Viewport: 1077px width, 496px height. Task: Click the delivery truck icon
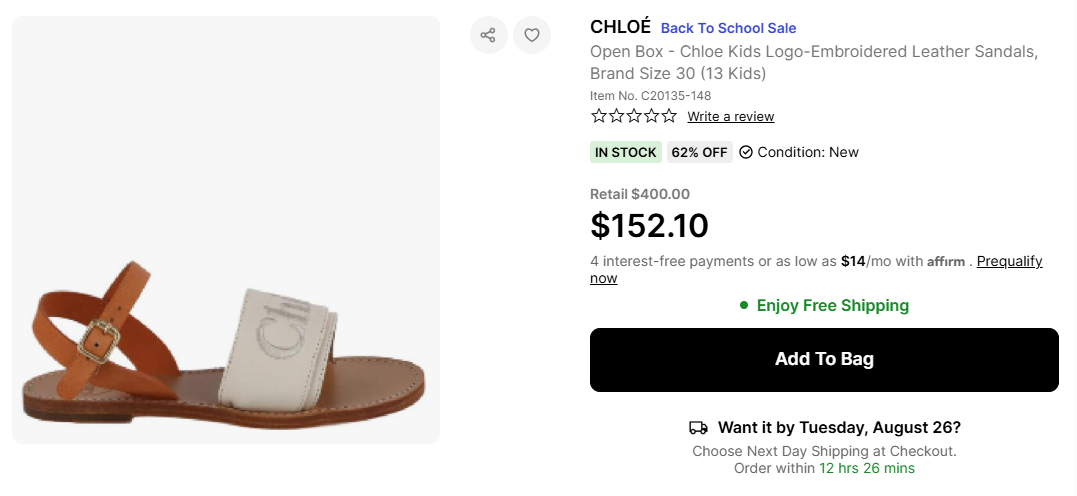[698, 428]
